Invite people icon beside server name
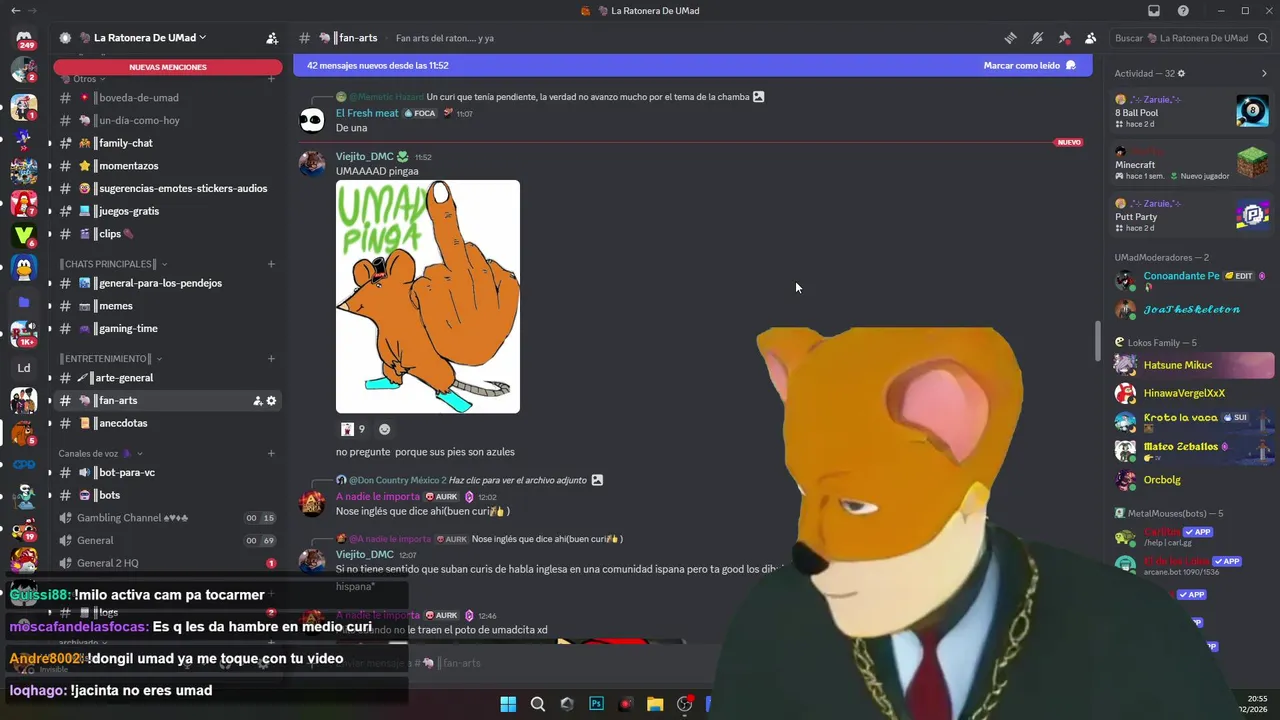Viewport: 1280px width, 720px height. (272, 38)
